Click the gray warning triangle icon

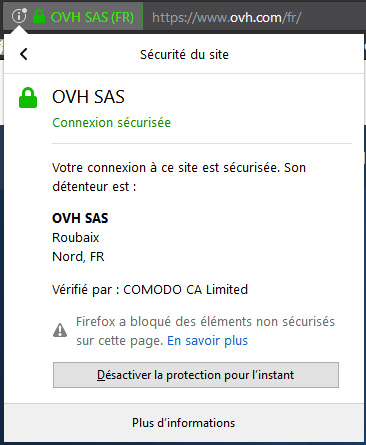pos(60,330)
